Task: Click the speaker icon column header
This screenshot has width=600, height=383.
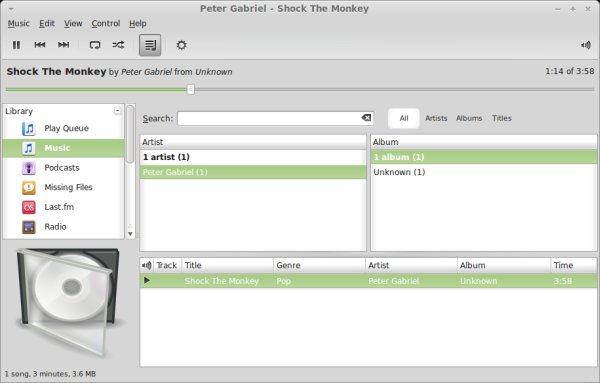Action: [x=147, y=265]
